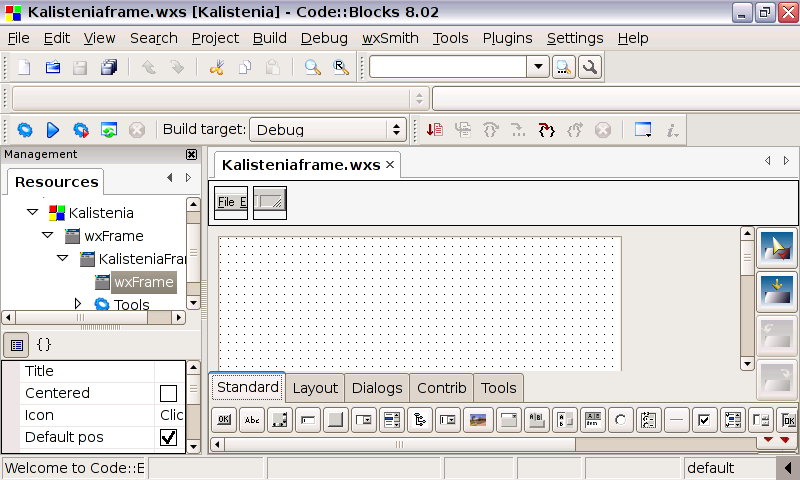Open the Tools palette tab
The height and width of the screenshot is (480, 800).
(x=498, y=388)
